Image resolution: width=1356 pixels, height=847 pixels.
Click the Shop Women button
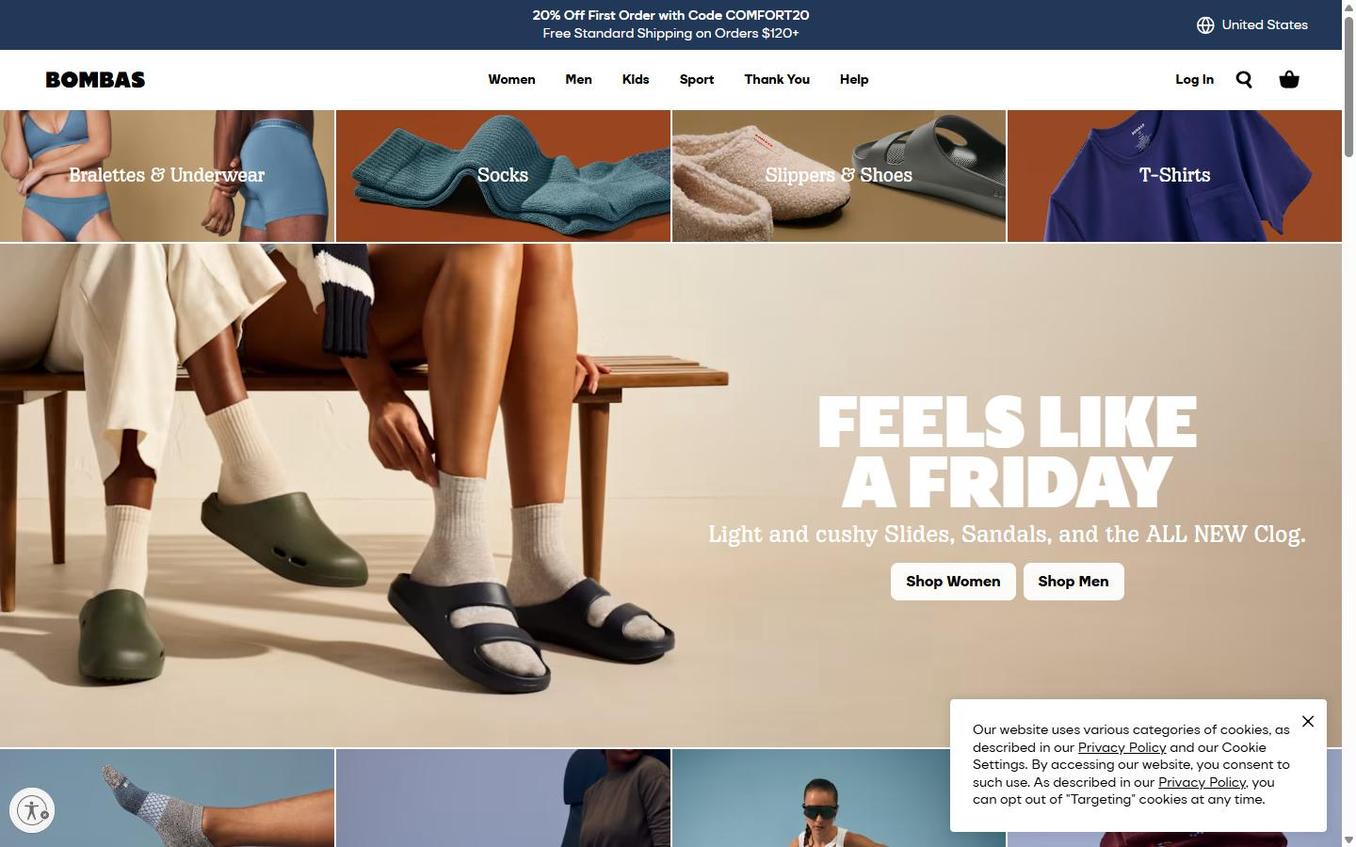tap(953, 581)
